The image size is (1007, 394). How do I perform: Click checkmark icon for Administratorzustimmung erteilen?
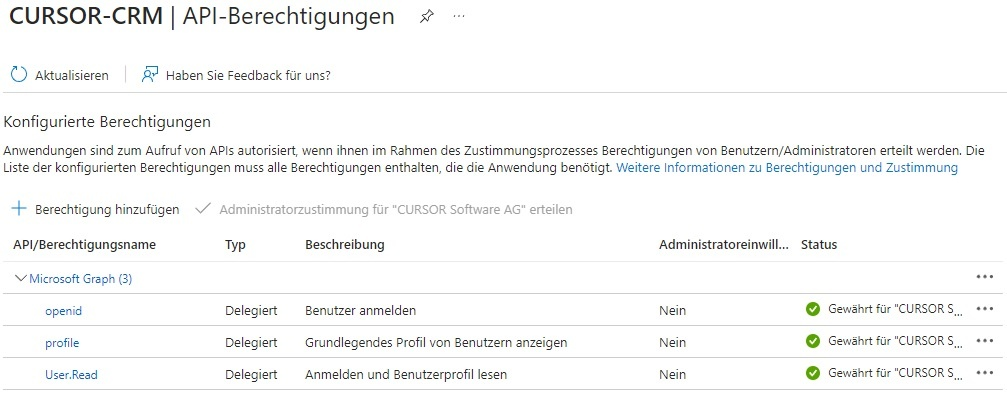(203, 209)
